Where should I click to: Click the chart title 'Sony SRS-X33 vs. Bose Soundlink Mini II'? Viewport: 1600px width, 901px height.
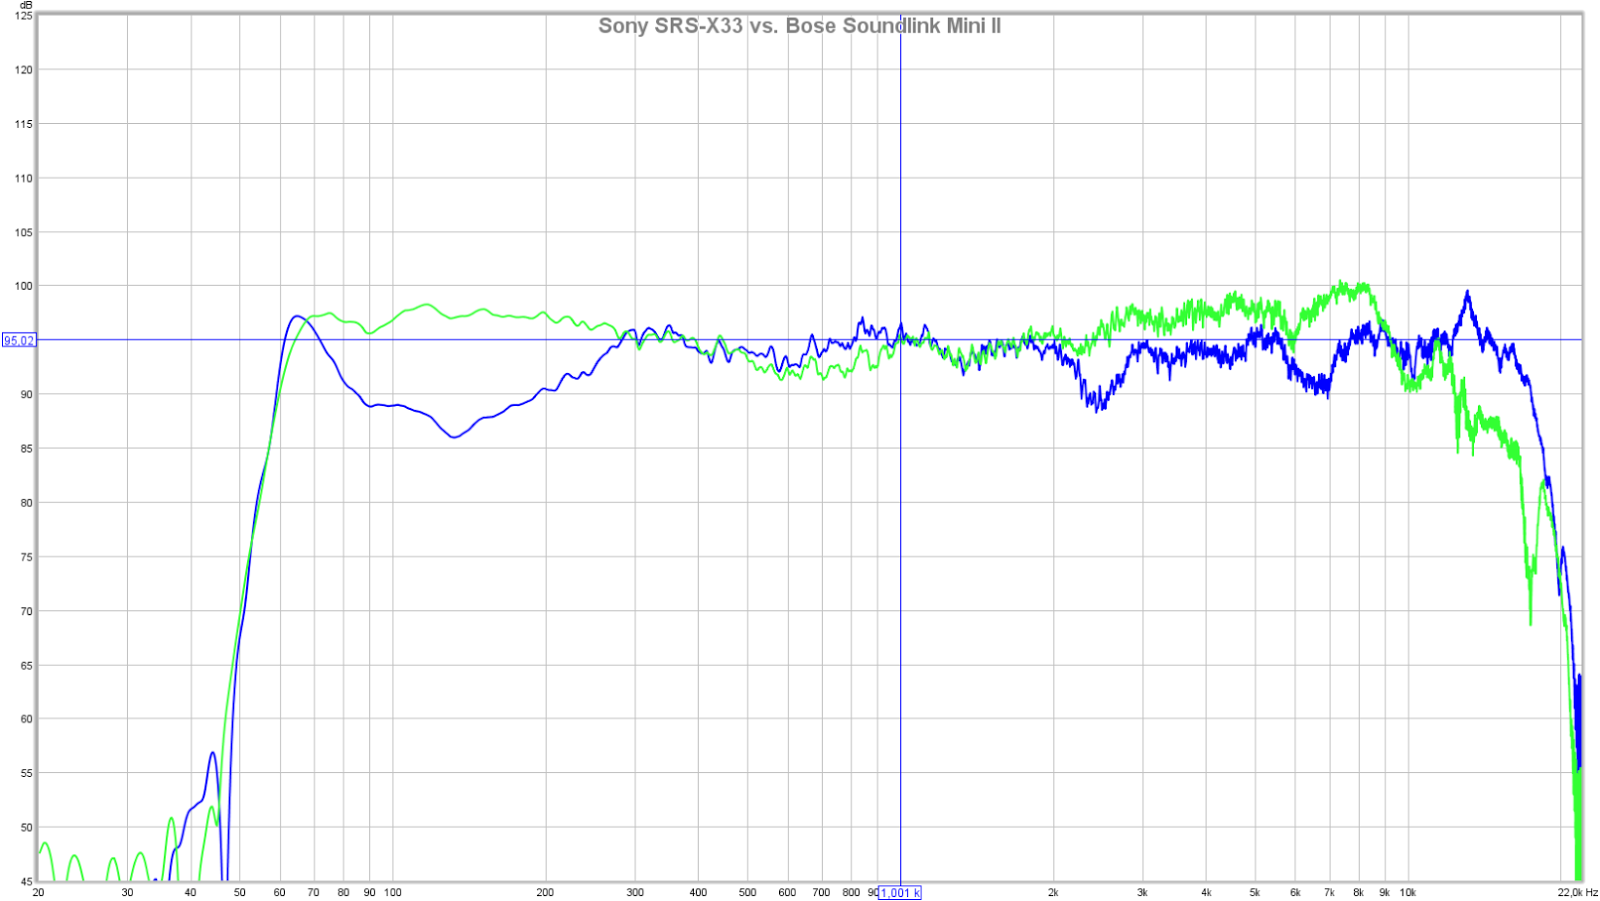[799, 26]
